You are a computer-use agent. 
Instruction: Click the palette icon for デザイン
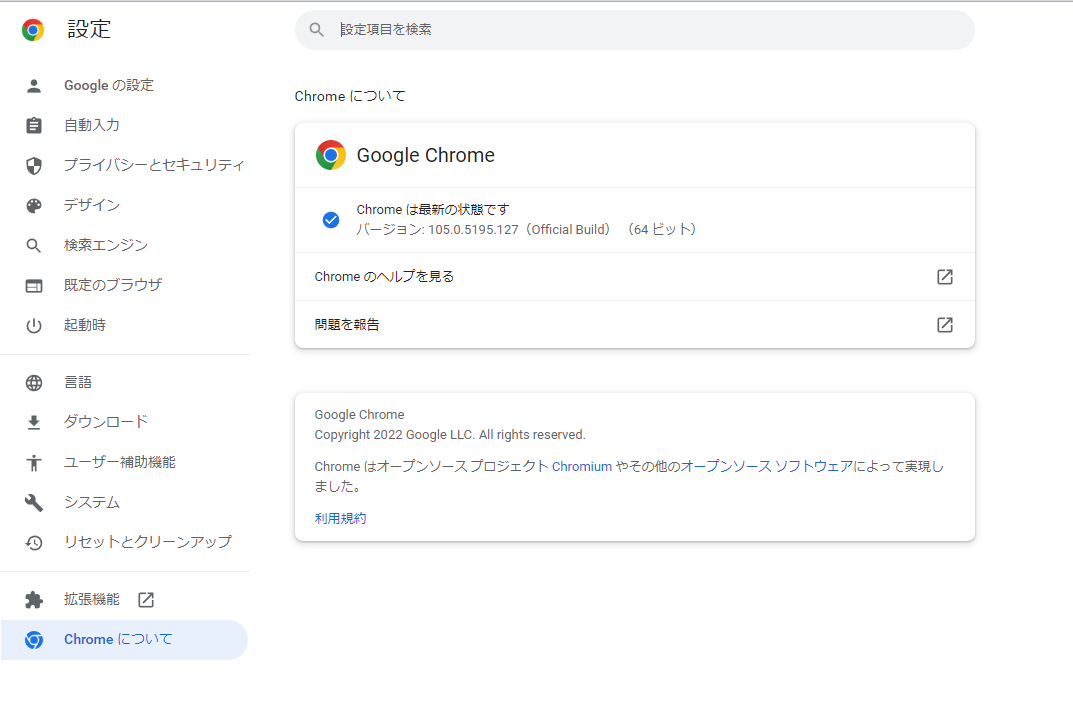tap(34, 205)
